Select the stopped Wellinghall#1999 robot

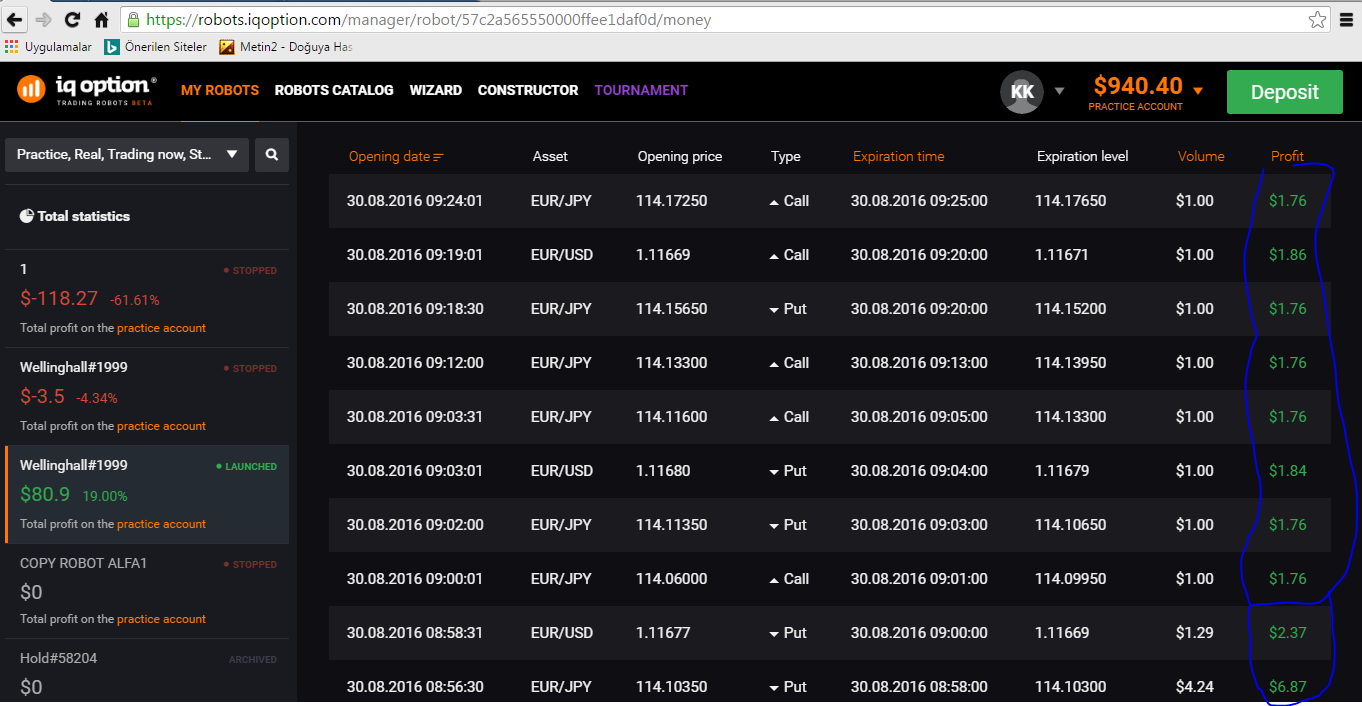pos(147,397)
